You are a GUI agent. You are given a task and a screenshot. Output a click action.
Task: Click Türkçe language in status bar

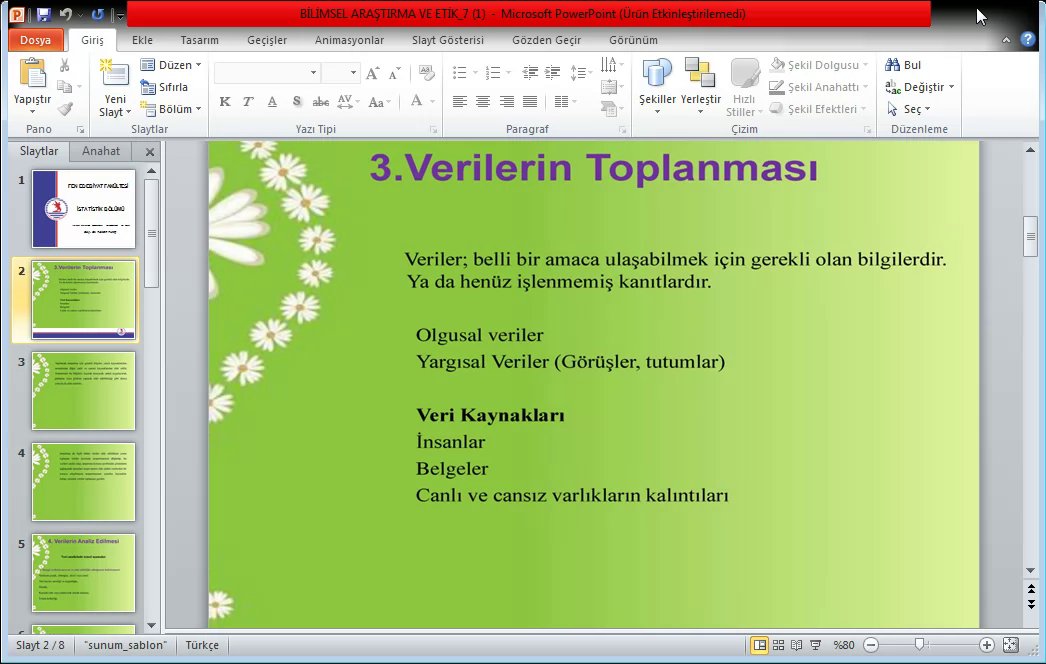[x=202, y=645]
